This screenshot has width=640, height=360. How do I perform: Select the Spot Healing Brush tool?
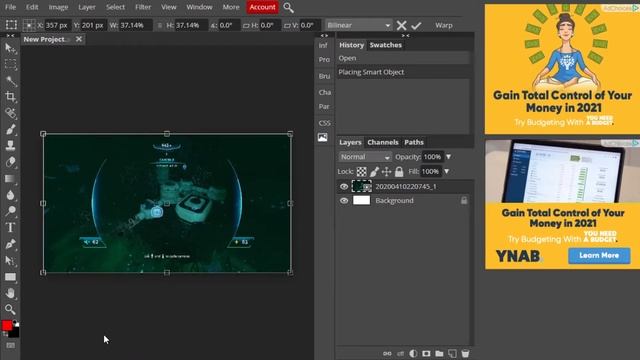click(10, 113)
